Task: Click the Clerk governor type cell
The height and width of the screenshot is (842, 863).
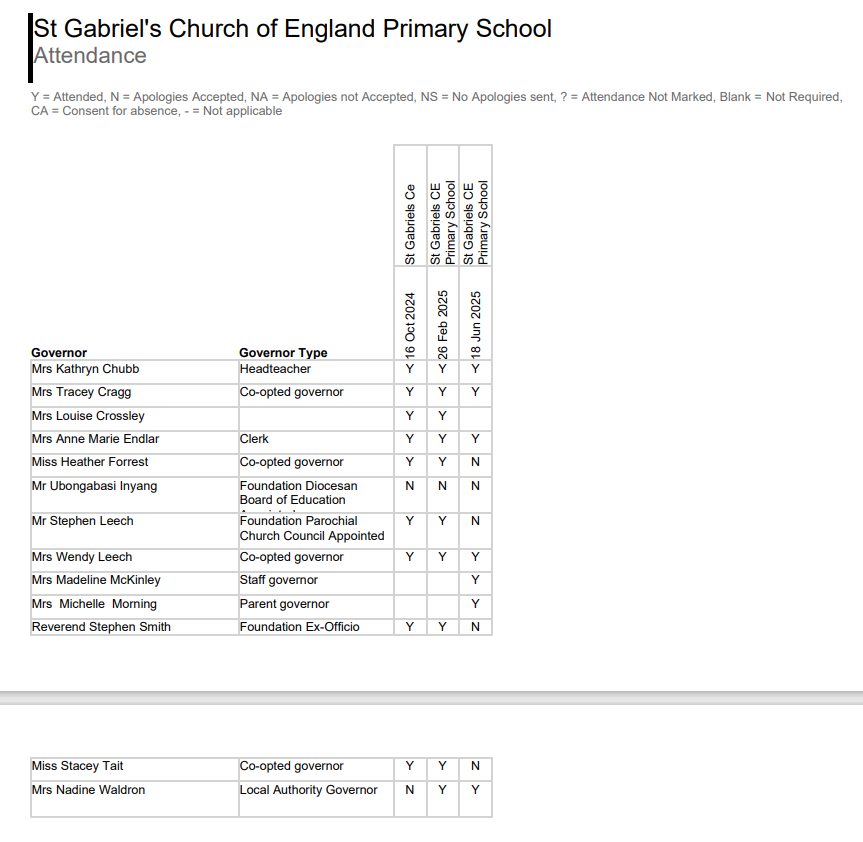Action: coord(254,439)
